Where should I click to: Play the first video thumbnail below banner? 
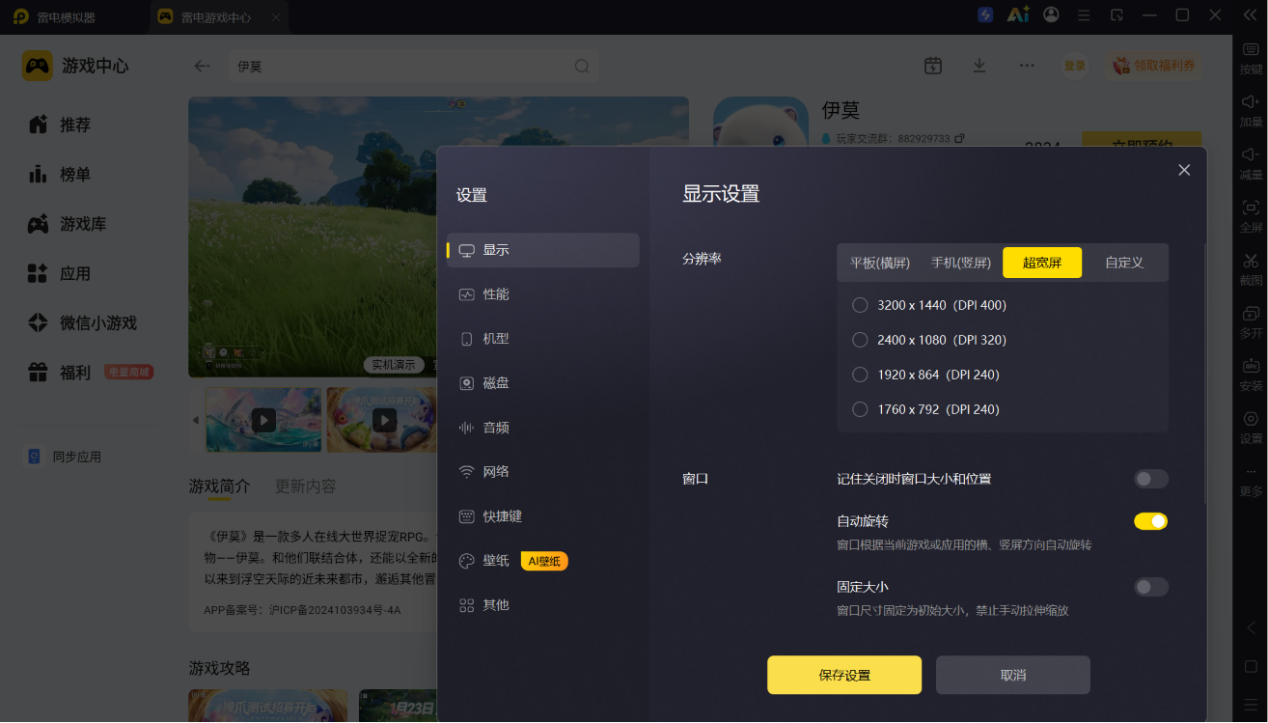click(x=263, y=420)
